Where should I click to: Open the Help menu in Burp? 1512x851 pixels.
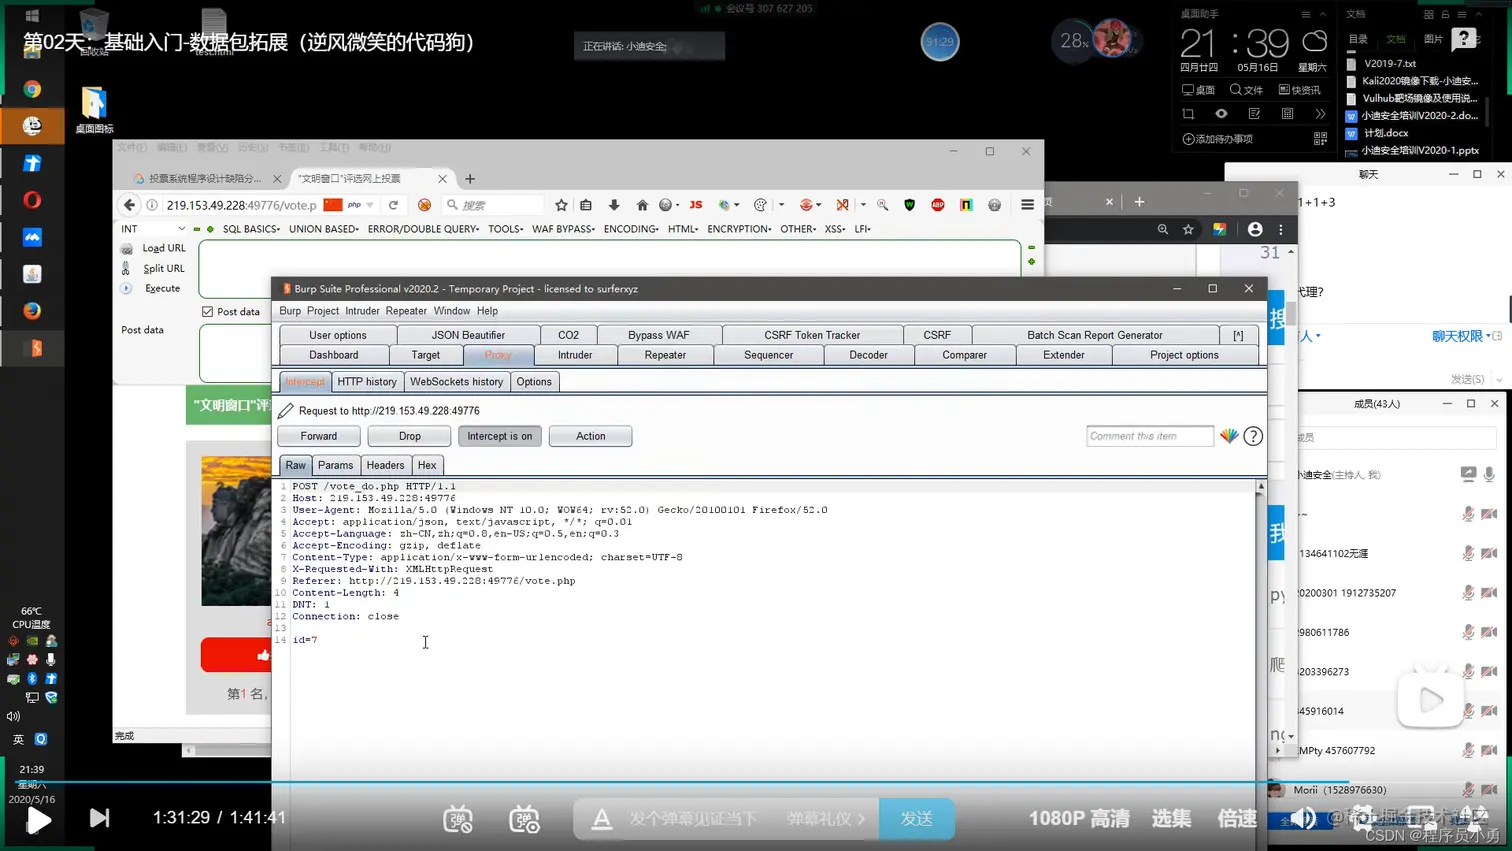point(487,311)
